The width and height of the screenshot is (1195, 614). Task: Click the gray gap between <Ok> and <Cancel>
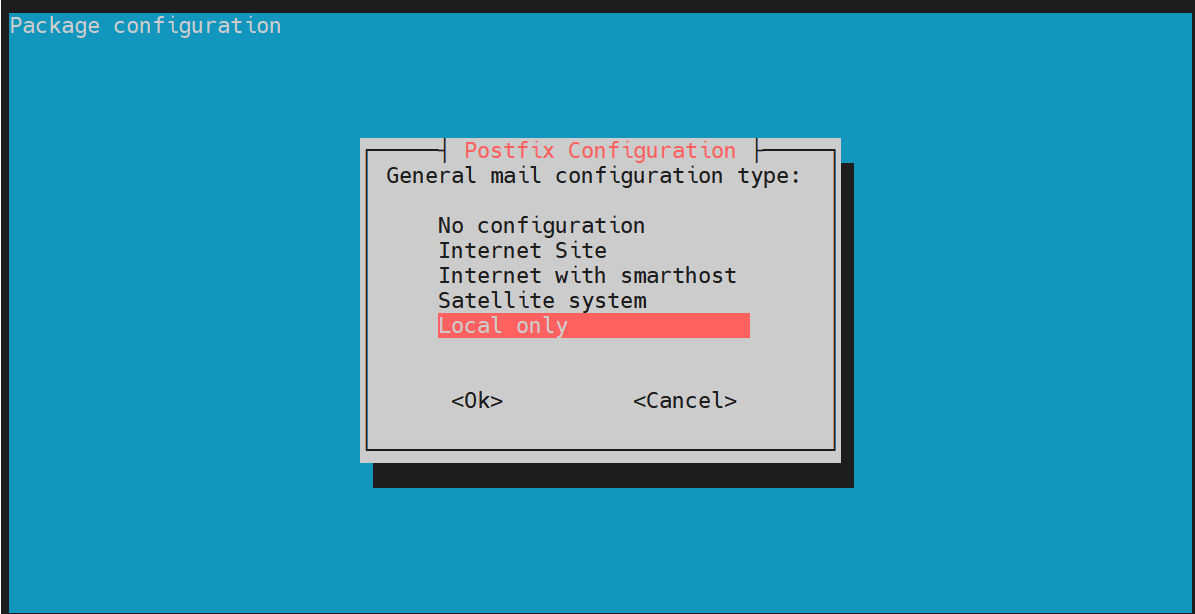(x=568, y=401)
